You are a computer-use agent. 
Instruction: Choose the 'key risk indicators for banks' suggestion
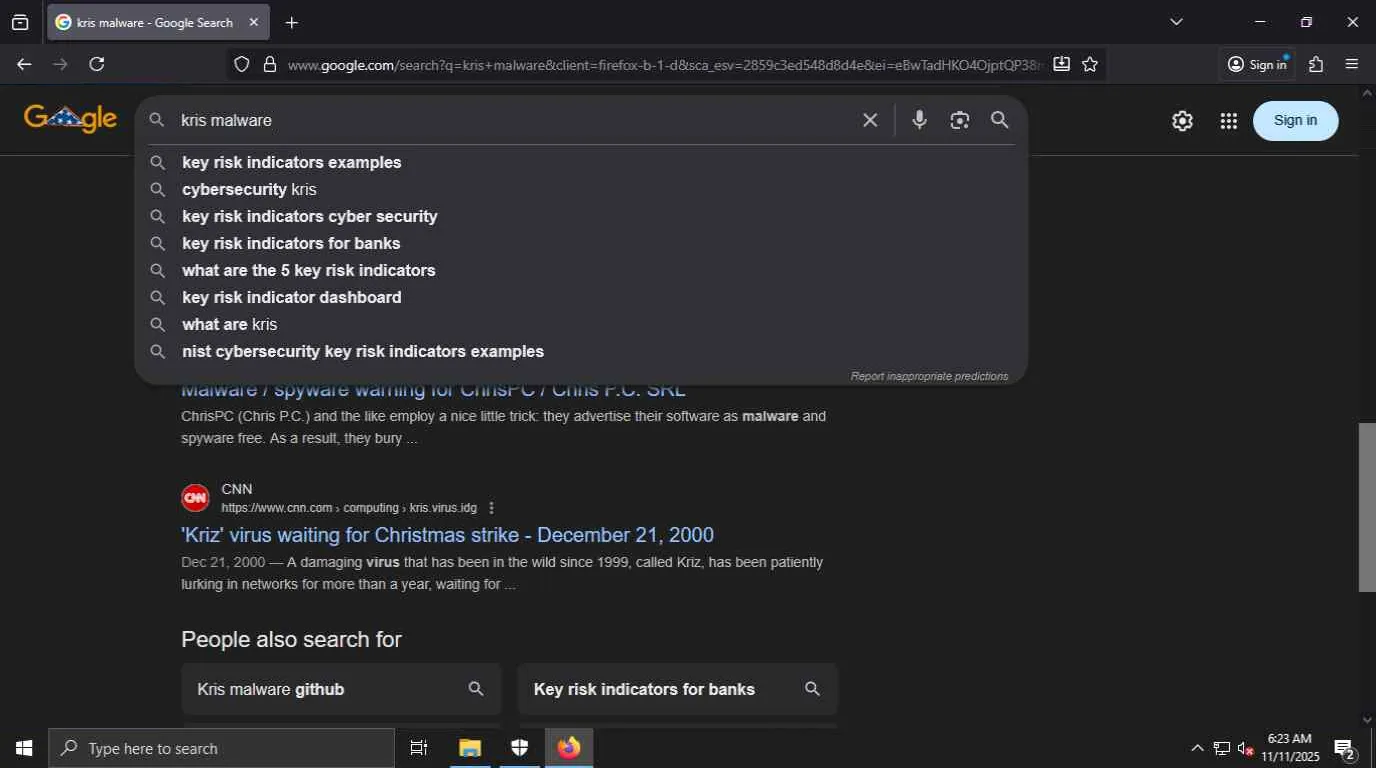point(580,243)
